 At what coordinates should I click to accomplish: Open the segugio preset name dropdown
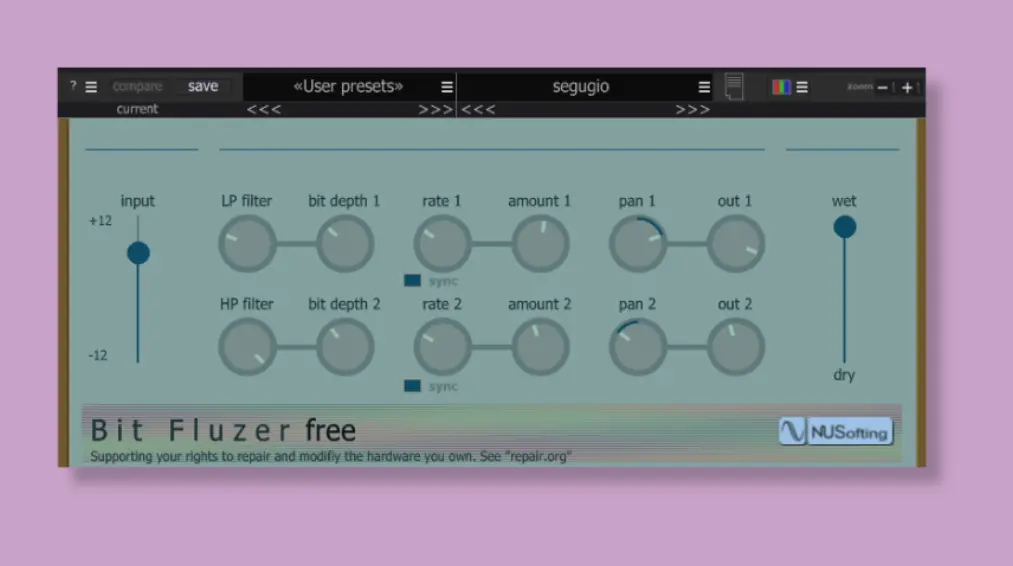point(581,87)
